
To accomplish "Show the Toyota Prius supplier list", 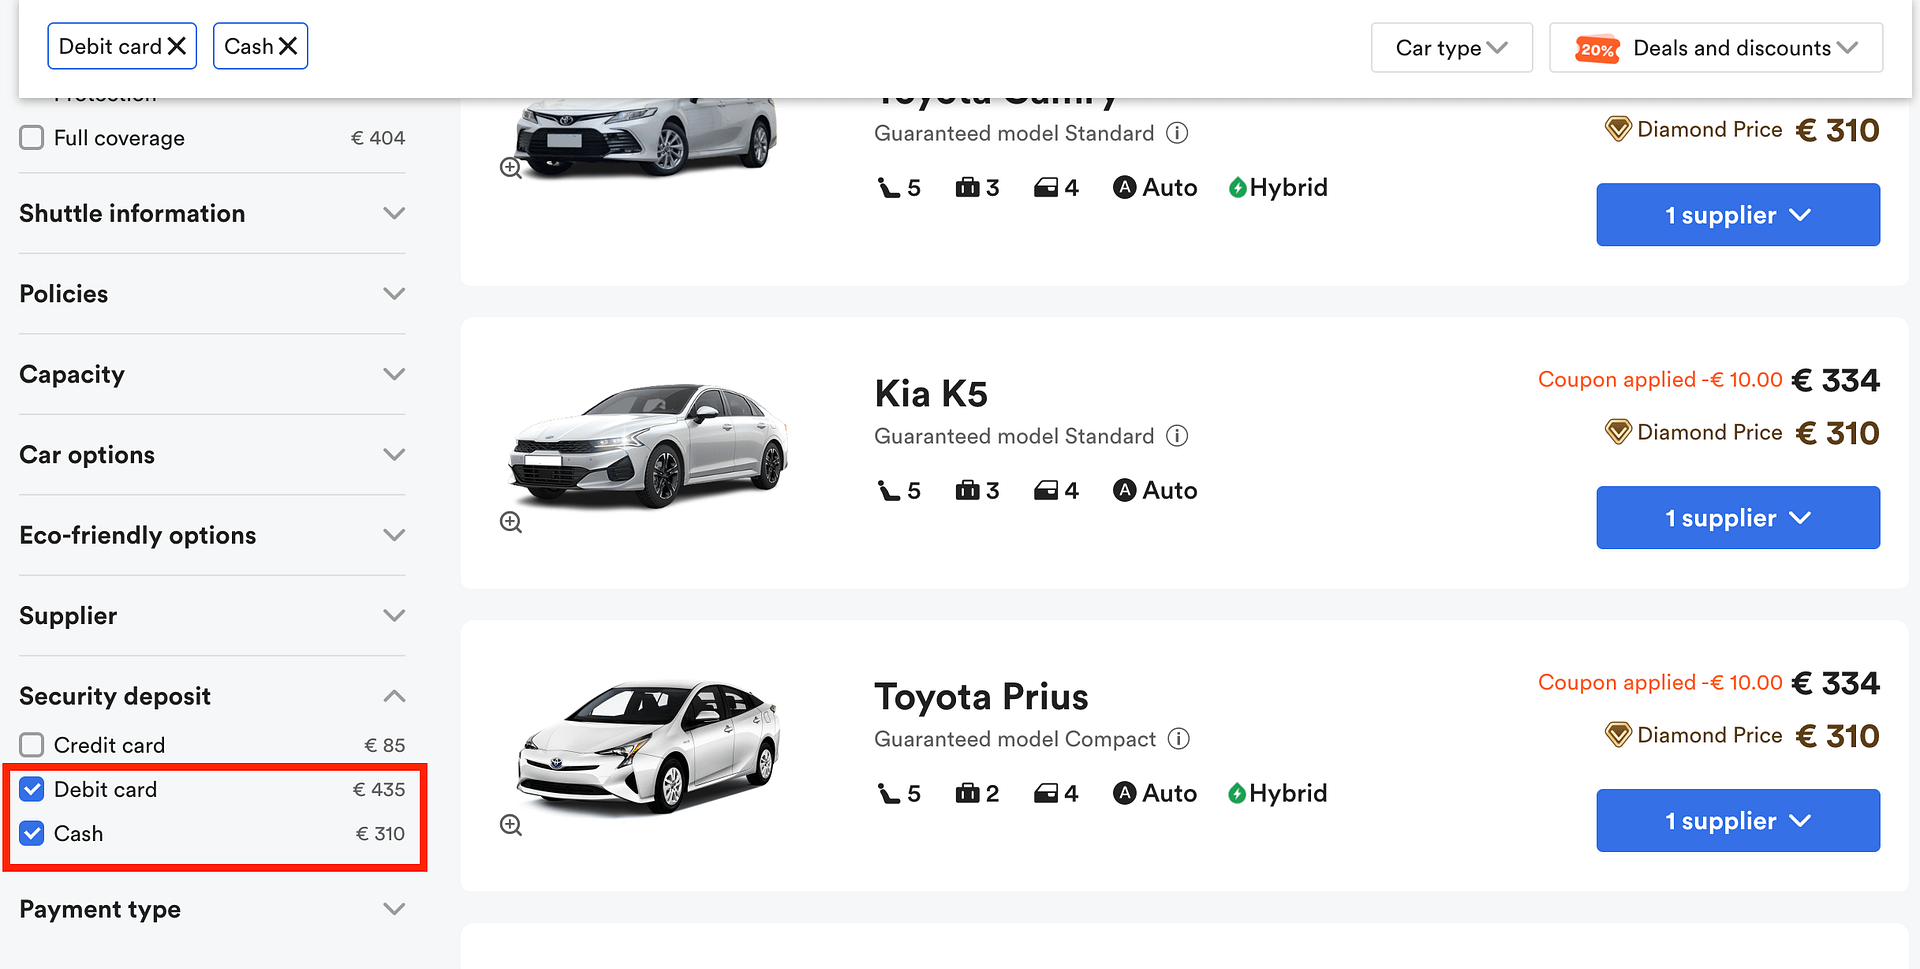I will pos(1737,821).
